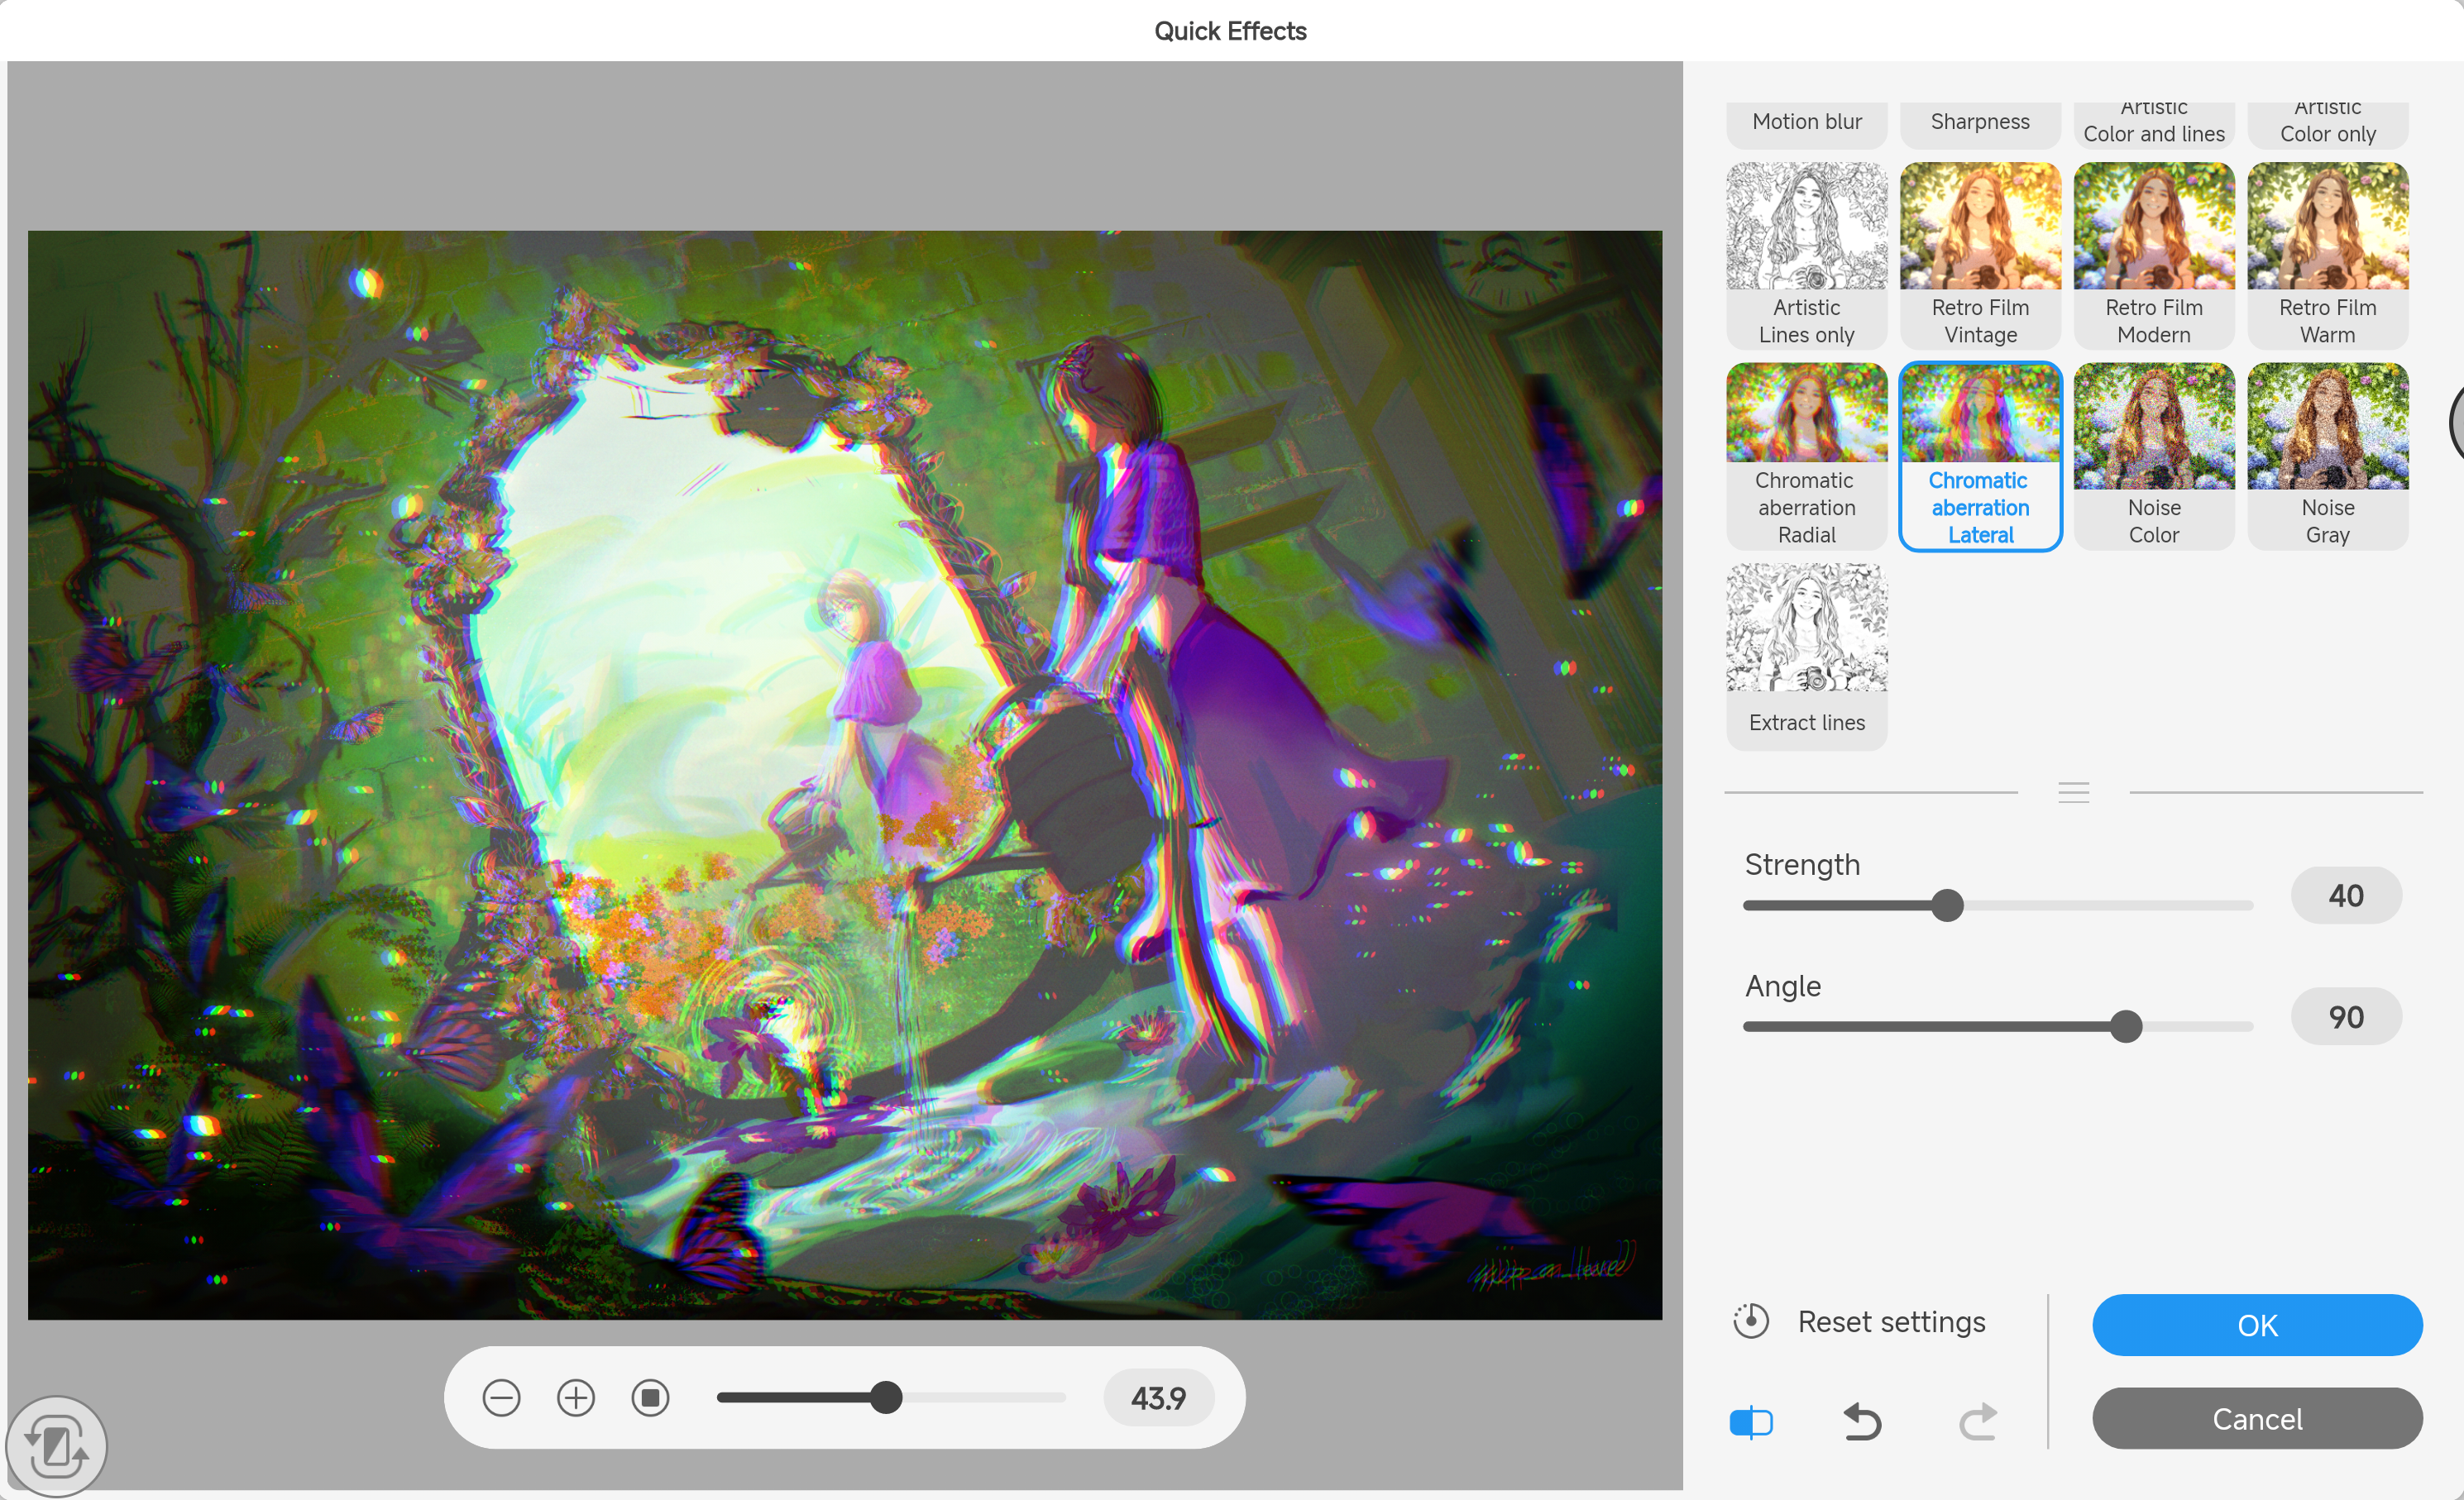The height and width of the screenshot is (1500, 2464).
Task: Click the undo arrow icon
Action: tap(1862, 1421)
